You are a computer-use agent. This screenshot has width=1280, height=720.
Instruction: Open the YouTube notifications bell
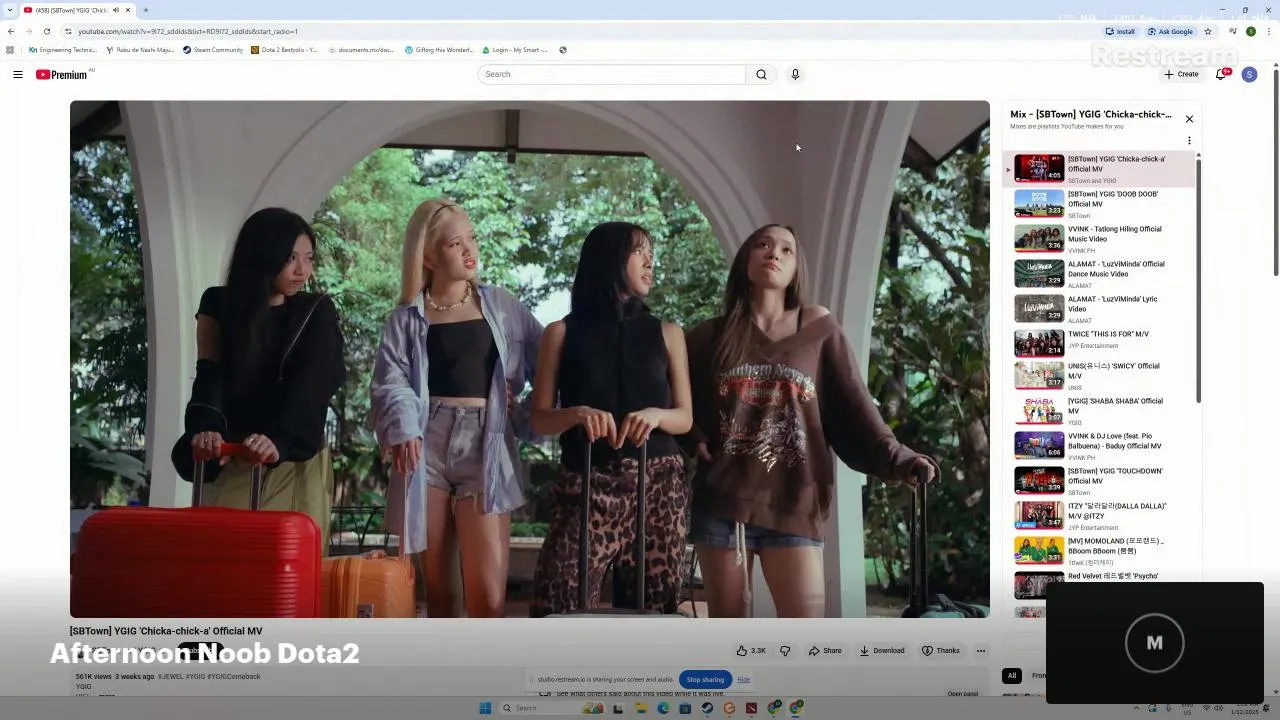point(1222,74)
